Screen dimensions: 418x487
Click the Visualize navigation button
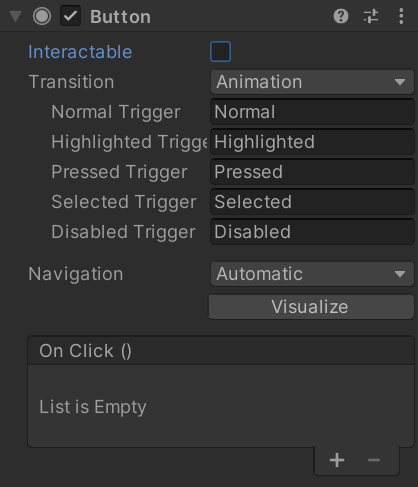(311, 307)
